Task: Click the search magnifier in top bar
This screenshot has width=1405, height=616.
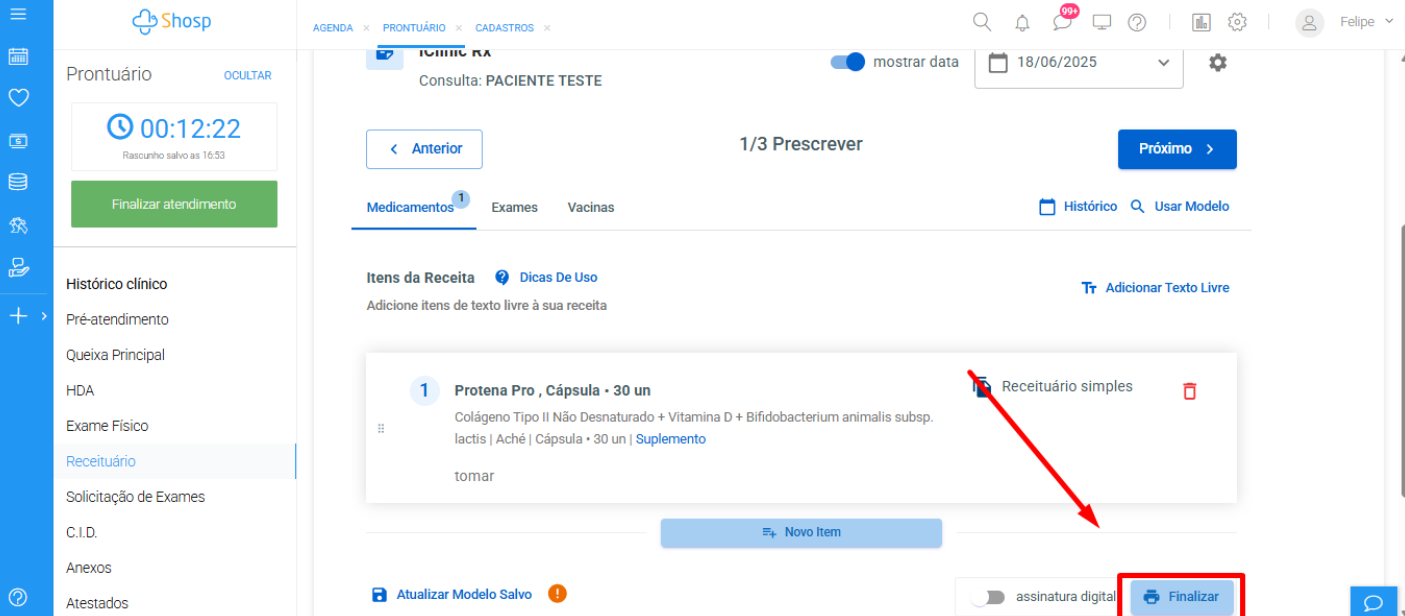Action: tap(982, 22)
